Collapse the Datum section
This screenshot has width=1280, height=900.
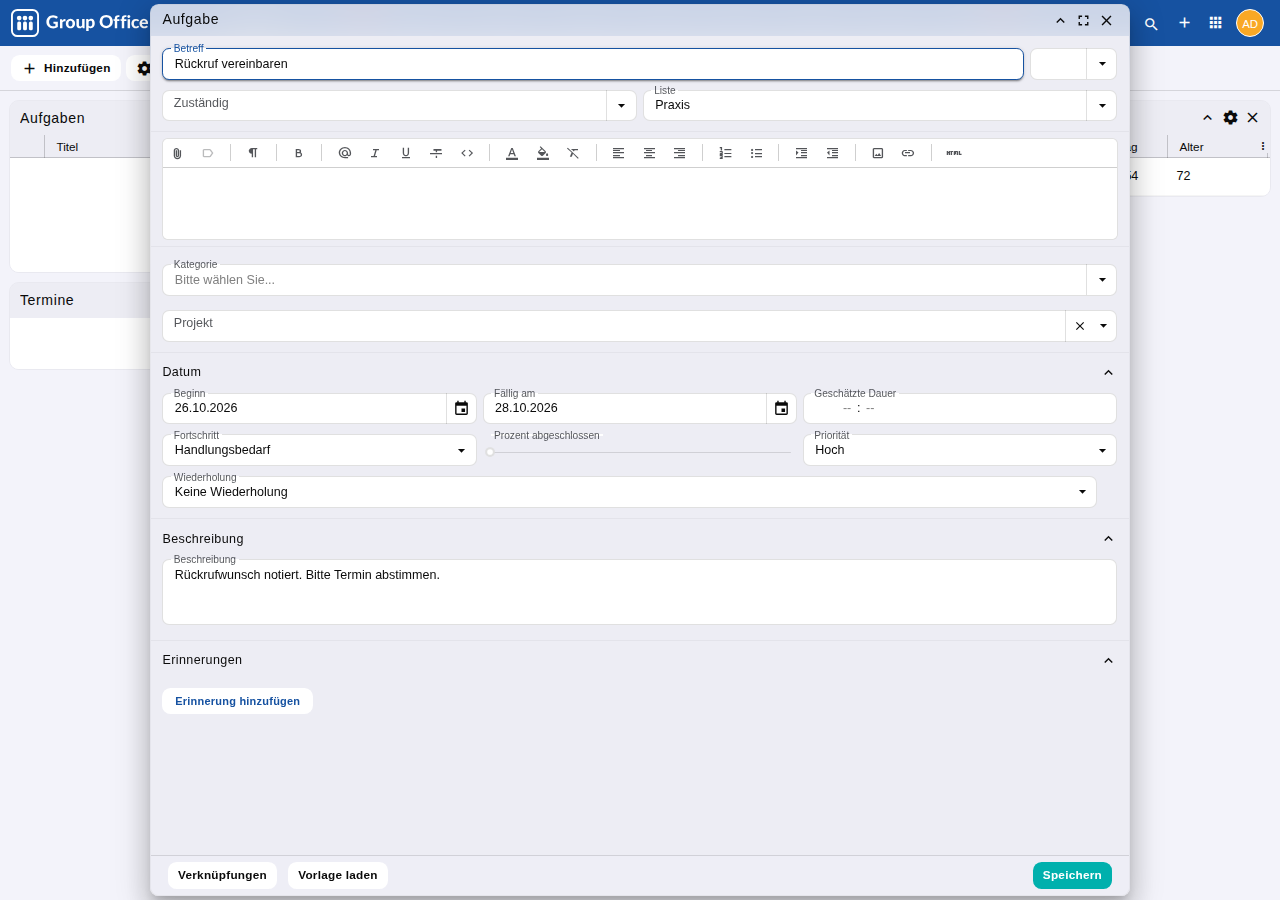1108,372
